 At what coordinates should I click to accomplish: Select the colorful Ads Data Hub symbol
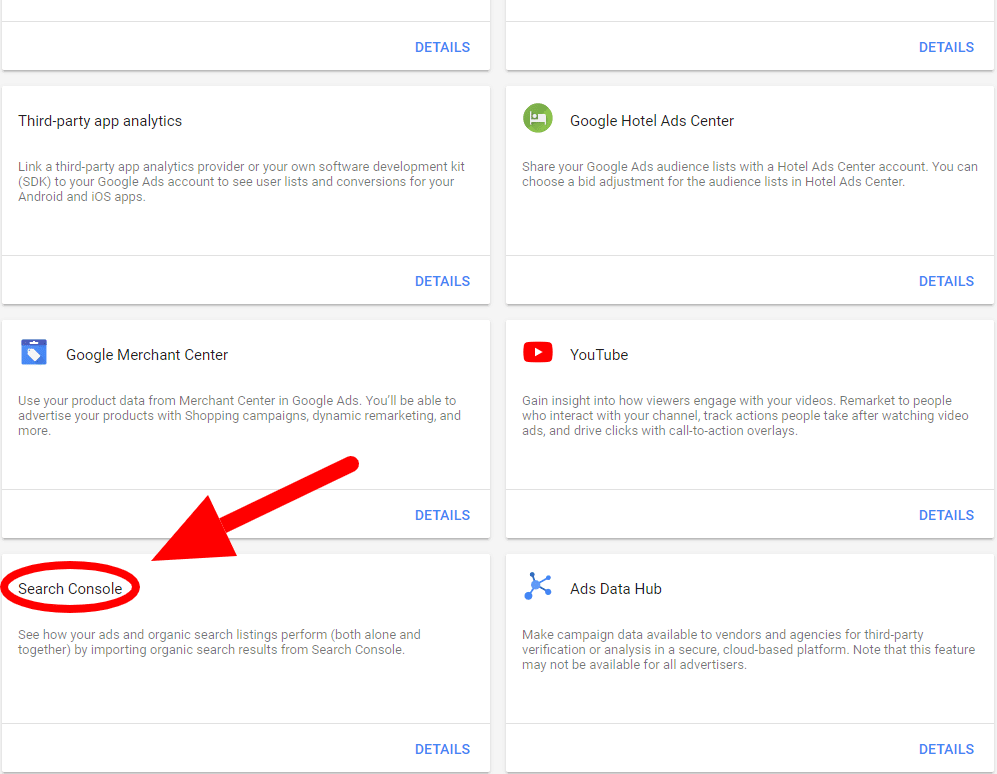pyautogui.click(x=537, y=587)
